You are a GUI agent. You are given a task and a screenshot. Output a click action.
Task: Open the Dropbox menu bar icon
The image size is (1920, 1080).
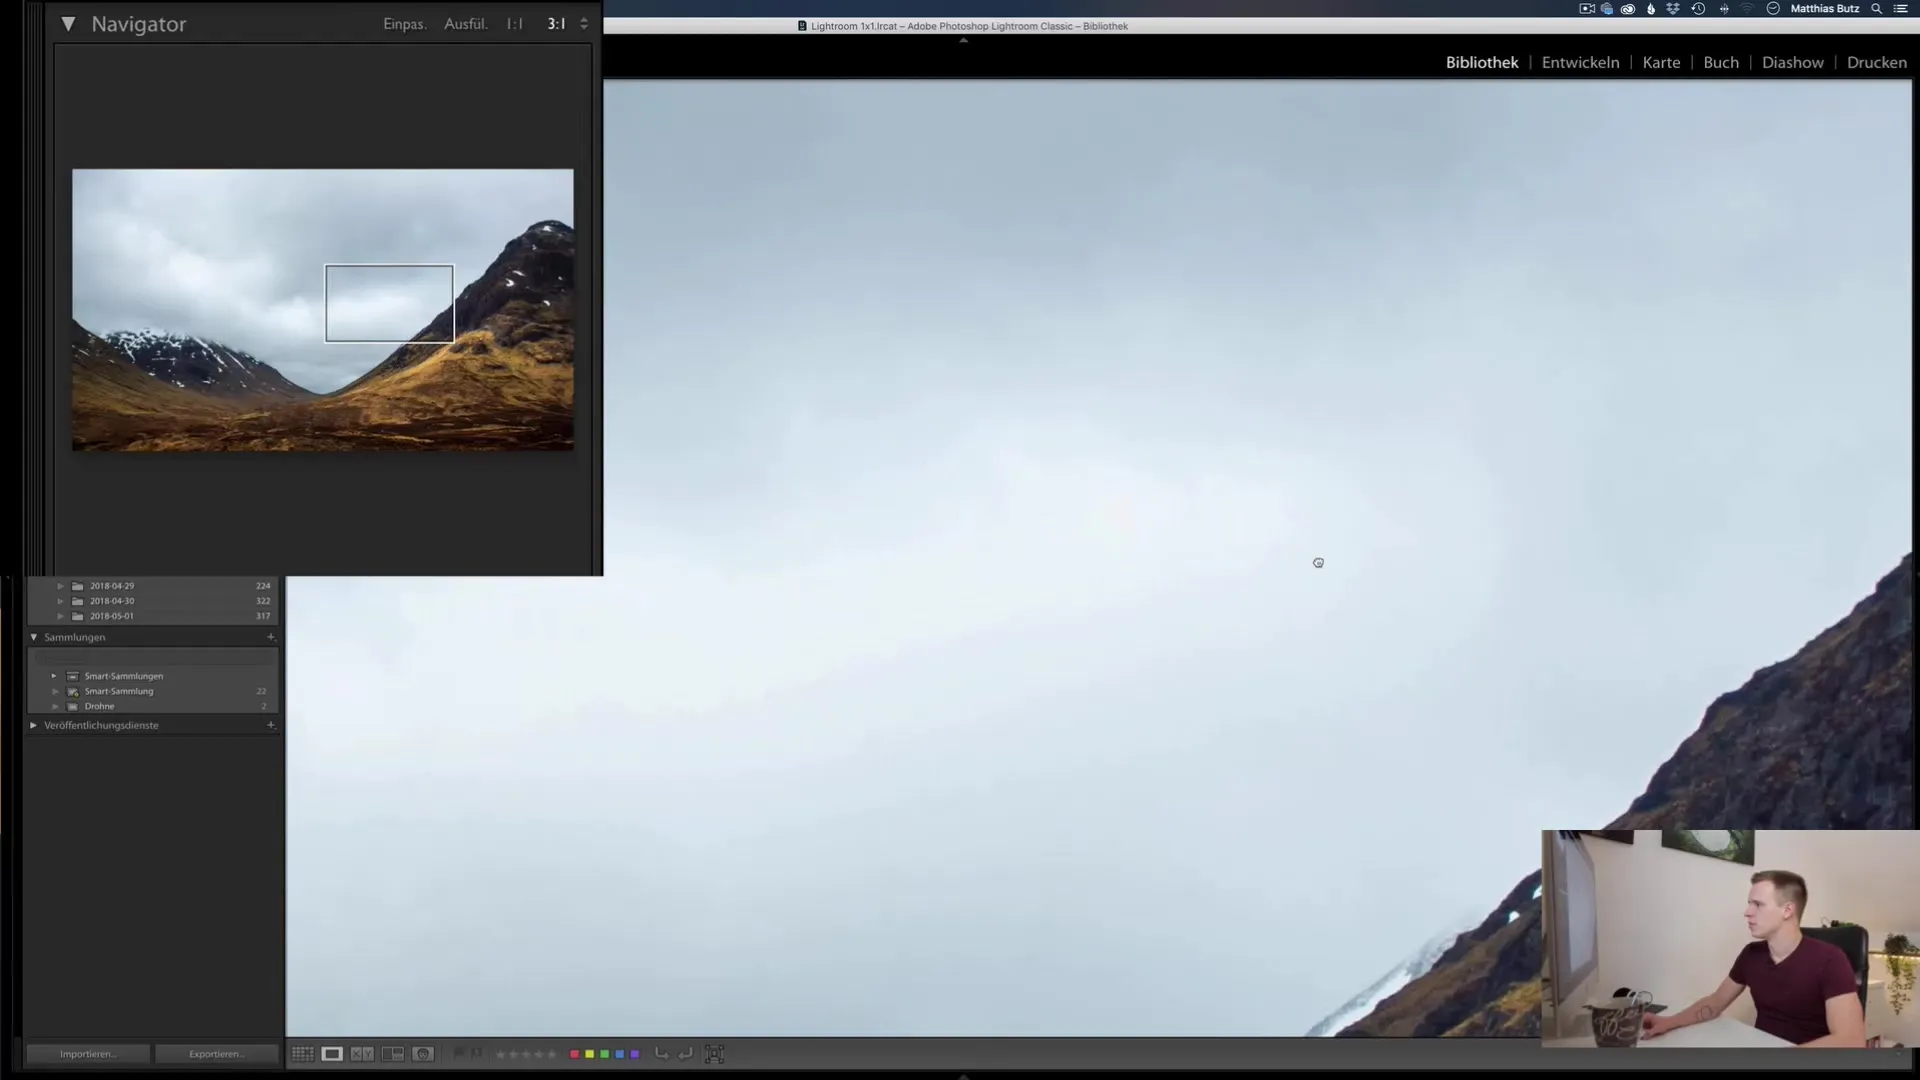coord(1673,9)
